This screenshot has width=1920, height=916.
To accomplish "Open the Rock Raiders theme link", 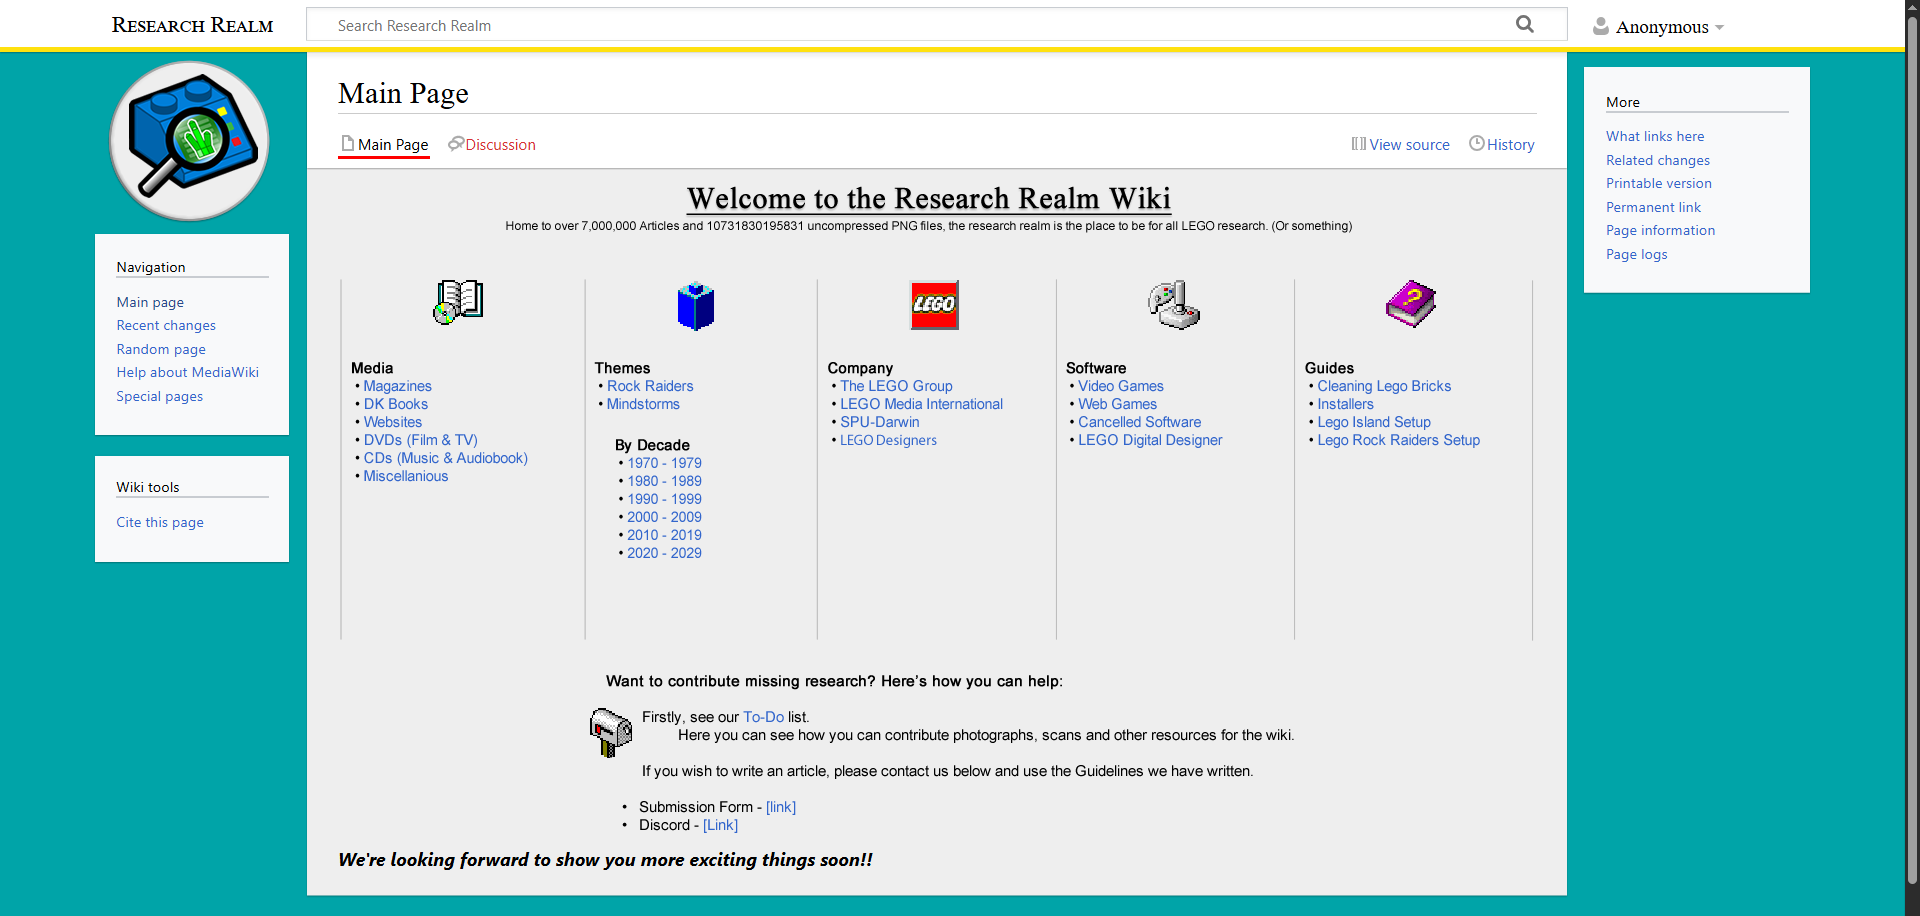I will click(649, 386).
